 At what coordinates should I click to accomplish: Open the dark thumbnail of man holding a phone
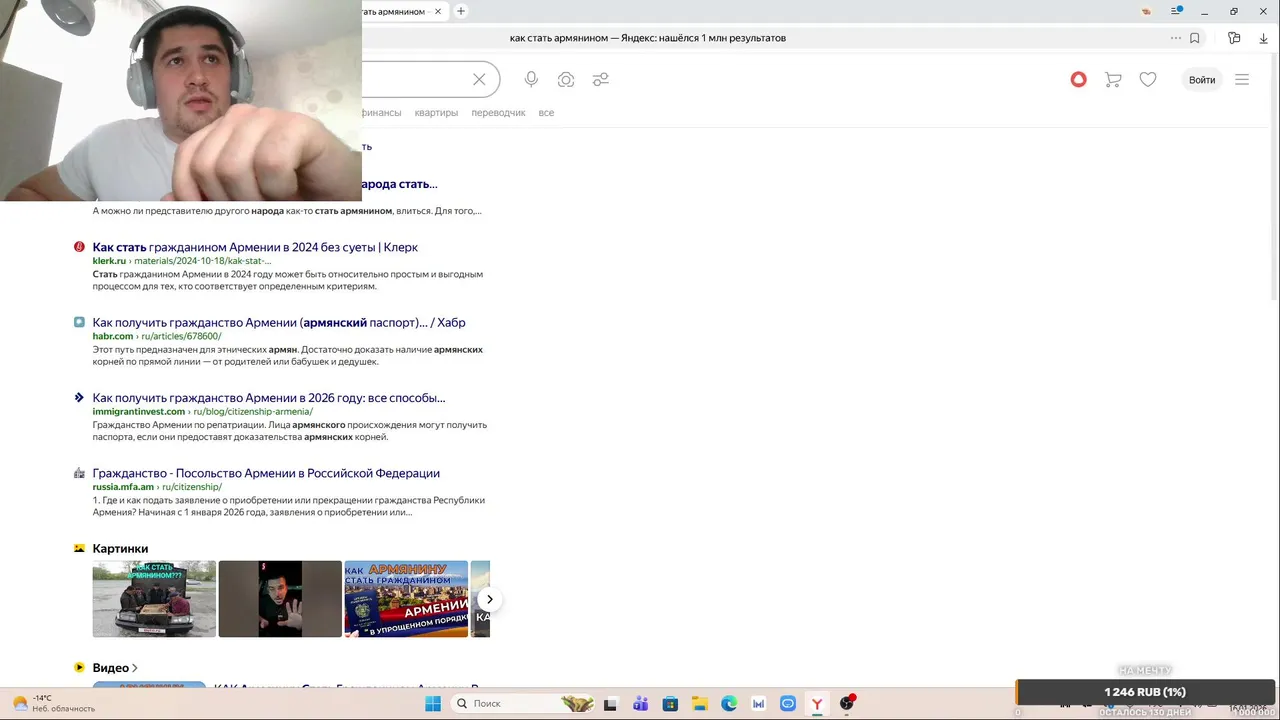pyautogui.click(x=280, y=599)
